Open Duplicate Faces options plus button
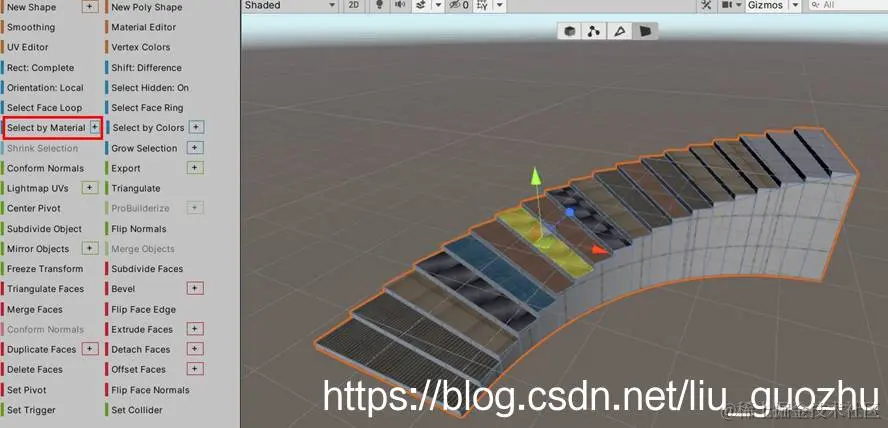Viewport: 888px width, 428px height. 90,349
